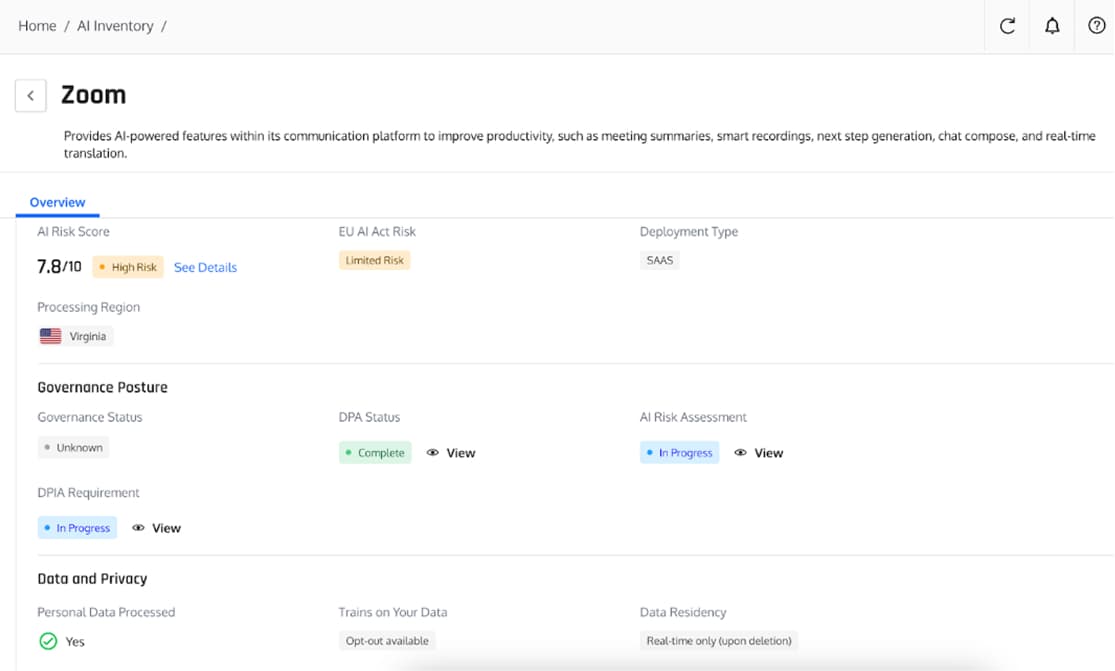Click the DPIA Requirement label
Image resolution: width=1115 pixels, height=671 pixels.
pyautogui.click(x=88, y=493)
